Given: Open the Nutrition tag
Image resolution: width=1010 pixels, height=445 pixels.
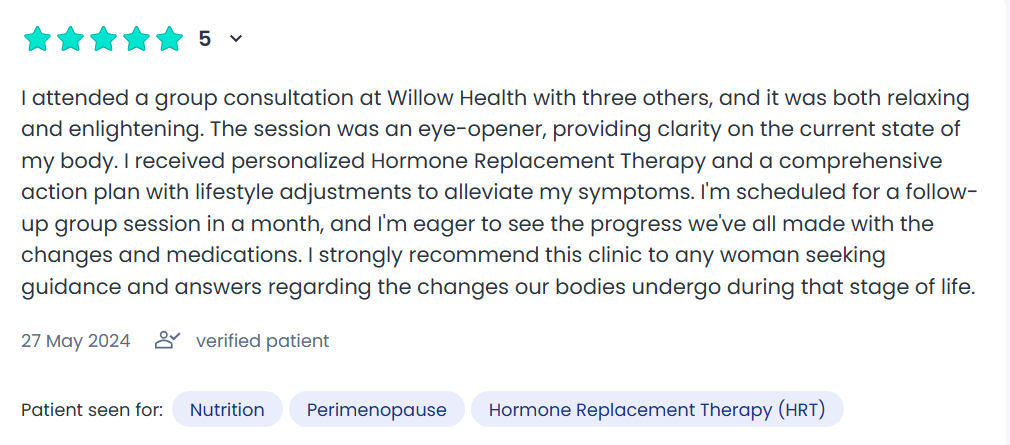Looking at the screenshot, I should click(x=227, y=410).
